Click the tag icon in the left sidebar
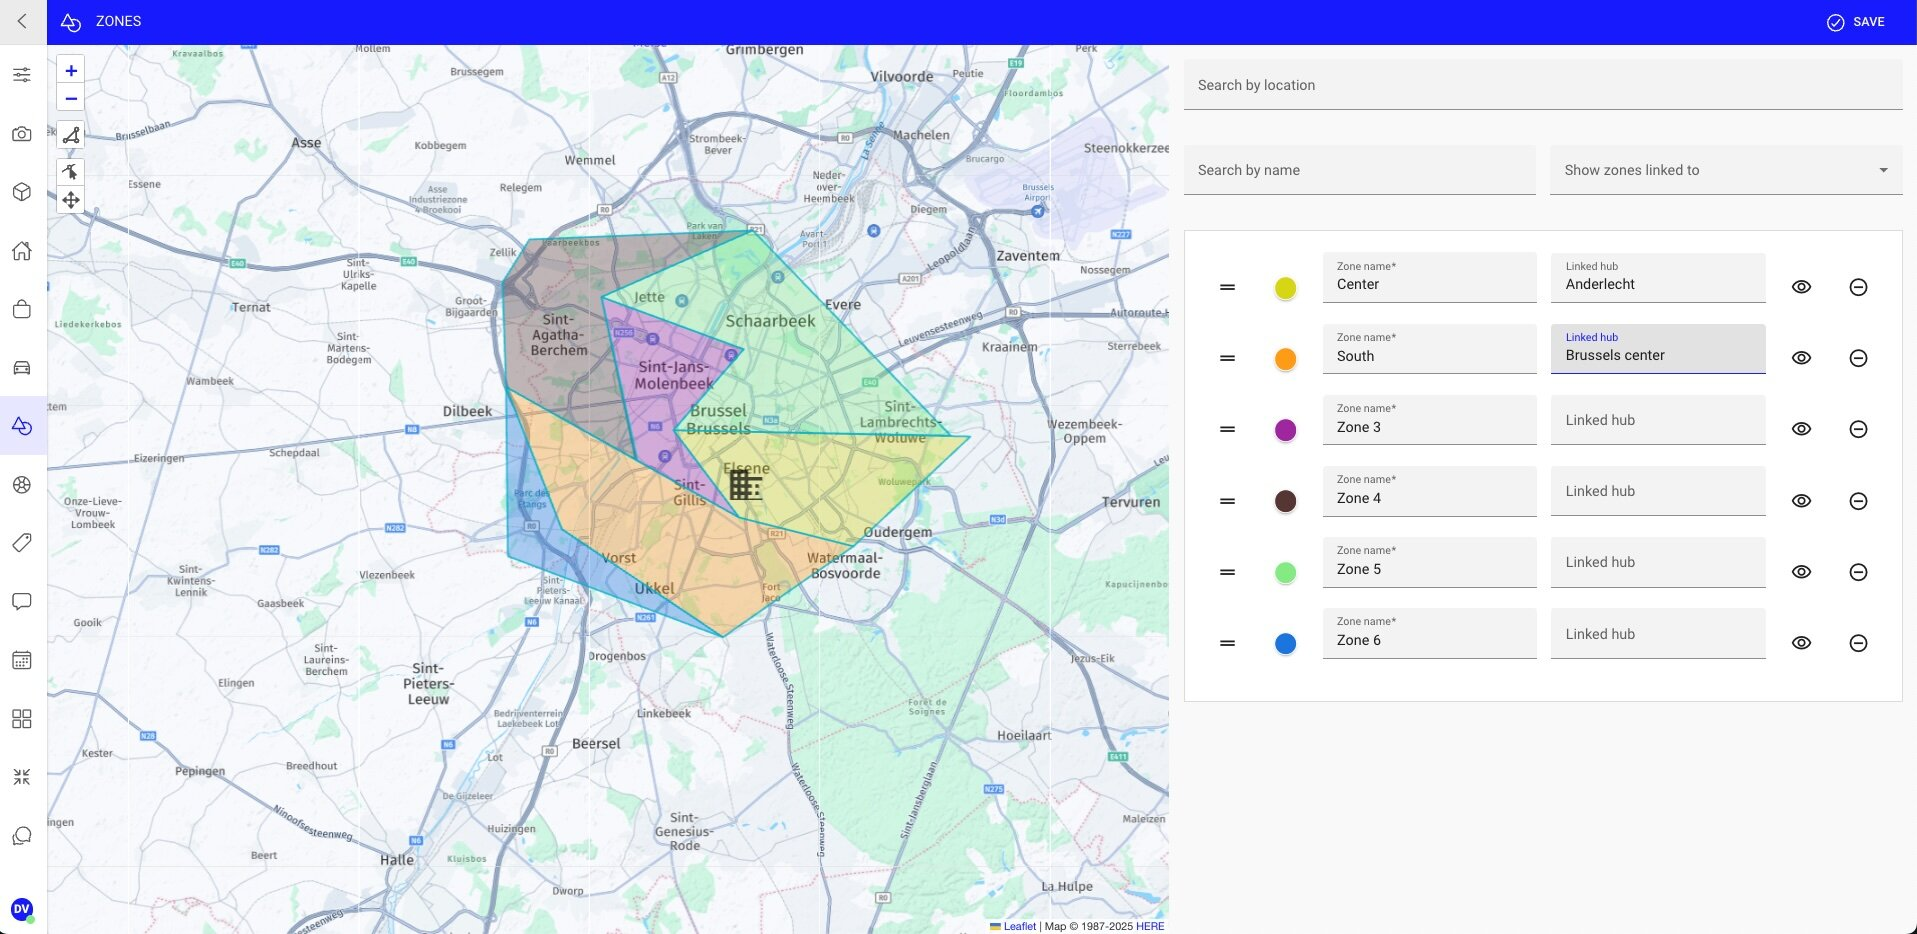The image size is (1917, 934). pos(22,542)
